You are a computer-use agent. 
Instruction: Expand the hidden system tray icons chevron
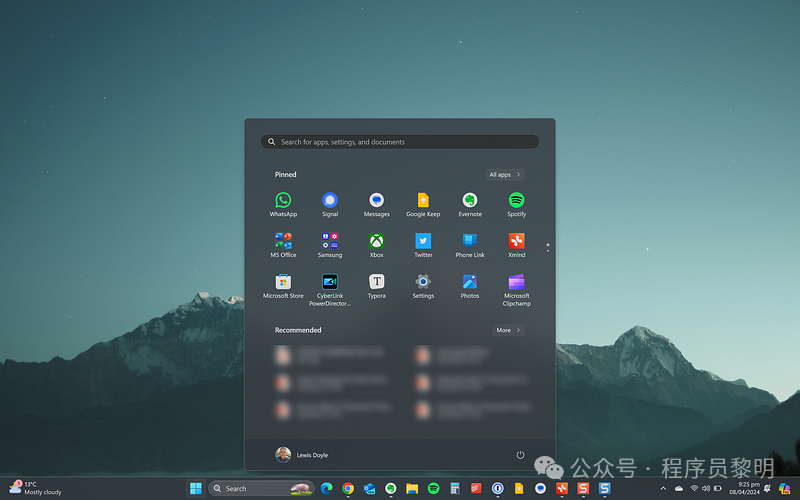663,488
